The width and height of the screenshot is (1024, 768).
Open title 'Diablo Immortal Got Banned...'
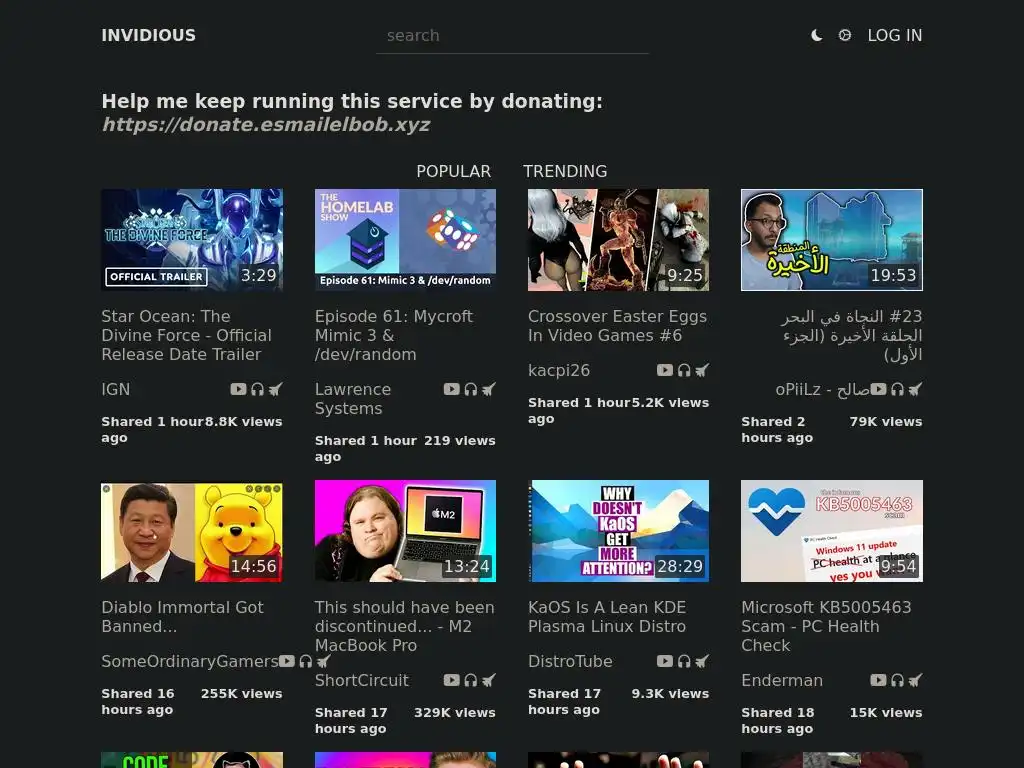pyautogui.click(x=182, y=616)
